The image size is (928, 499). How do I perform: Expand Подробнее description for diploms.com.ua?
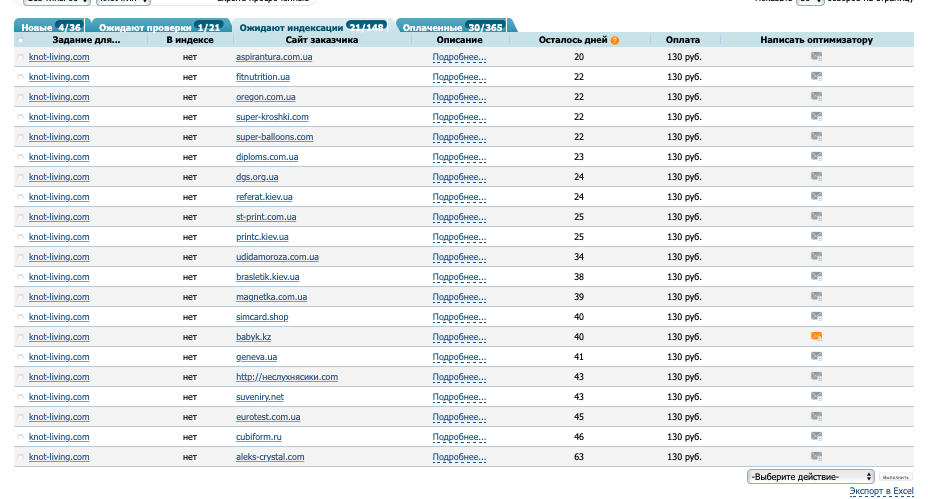[x=459, y=157]
